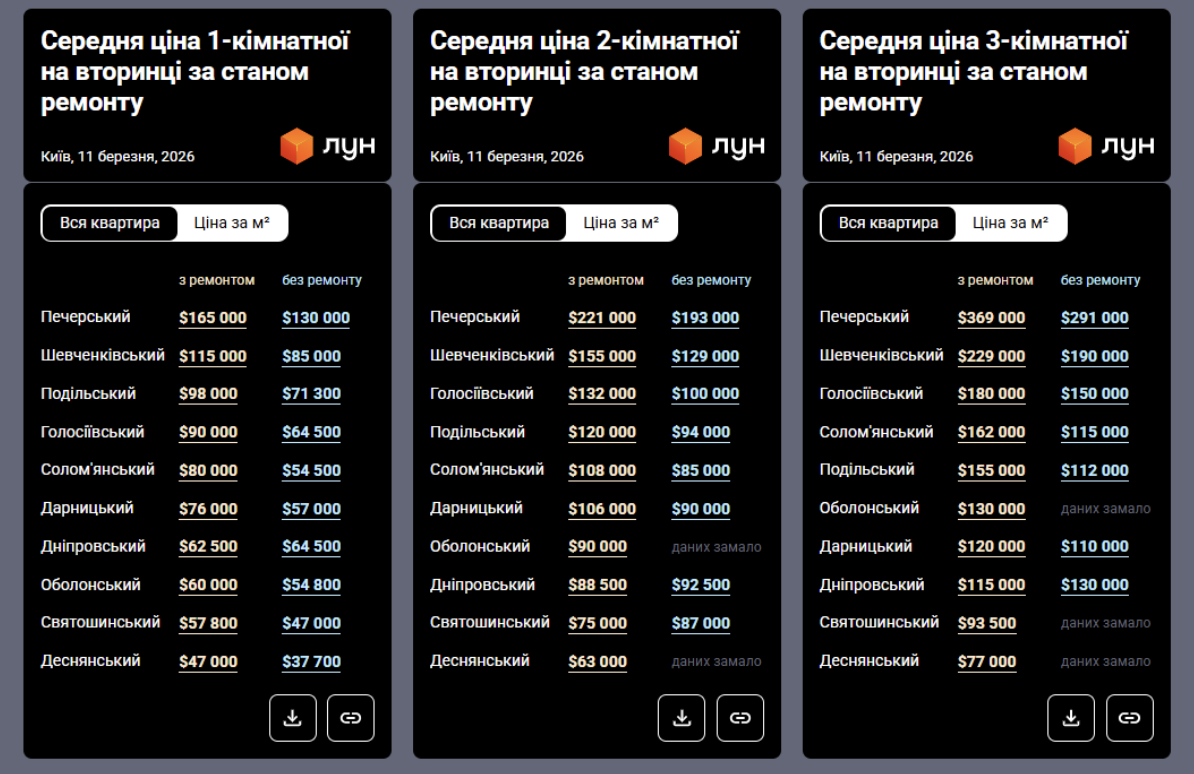Open $92 500 Дніпровський 2-room unrenovated price
This screenshot has height=774, width=1194.
701,585
